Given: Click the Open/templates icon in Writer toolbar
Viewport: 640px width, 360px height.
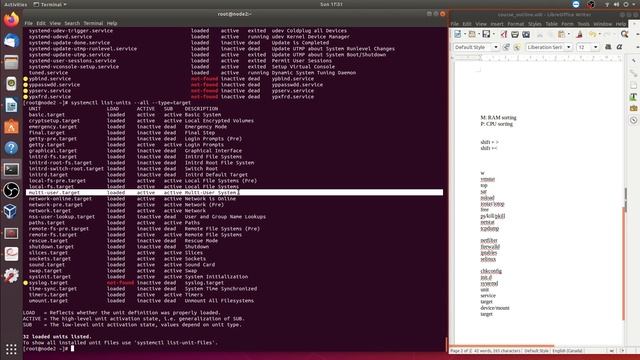Looking at the screenshot, I should [472, 34].
